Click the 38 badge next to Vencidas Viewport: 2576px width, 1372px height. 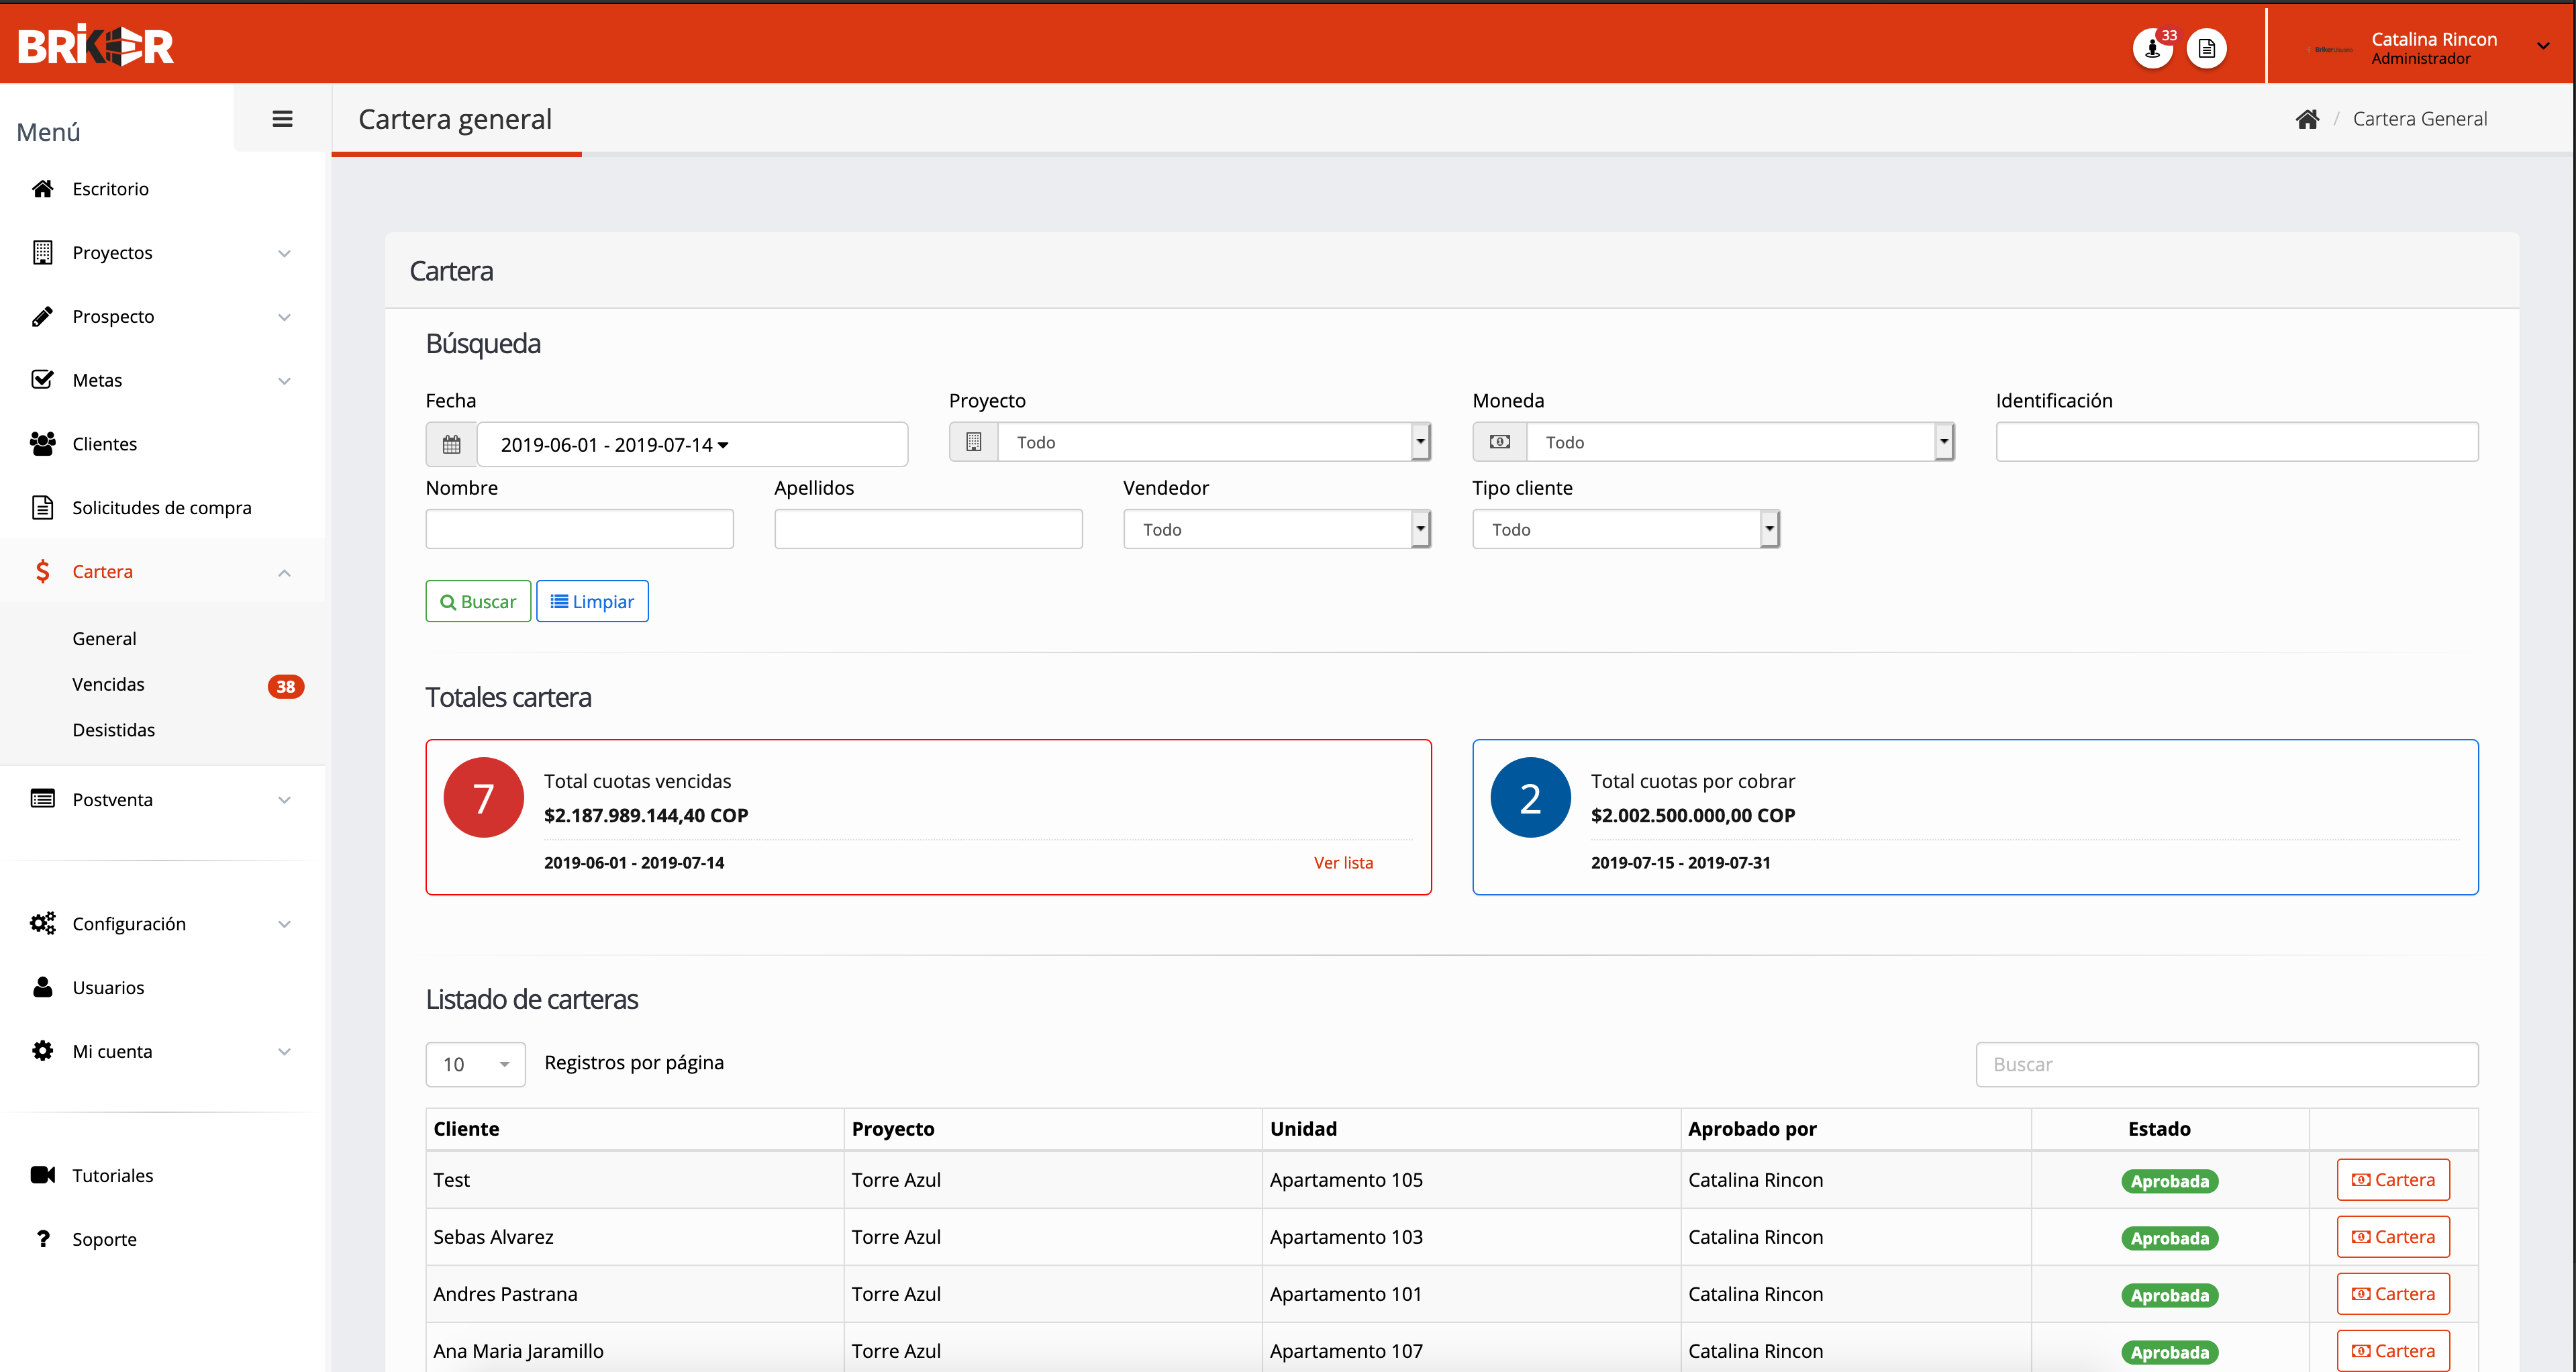pyautogui.click(x=286, y=686)
